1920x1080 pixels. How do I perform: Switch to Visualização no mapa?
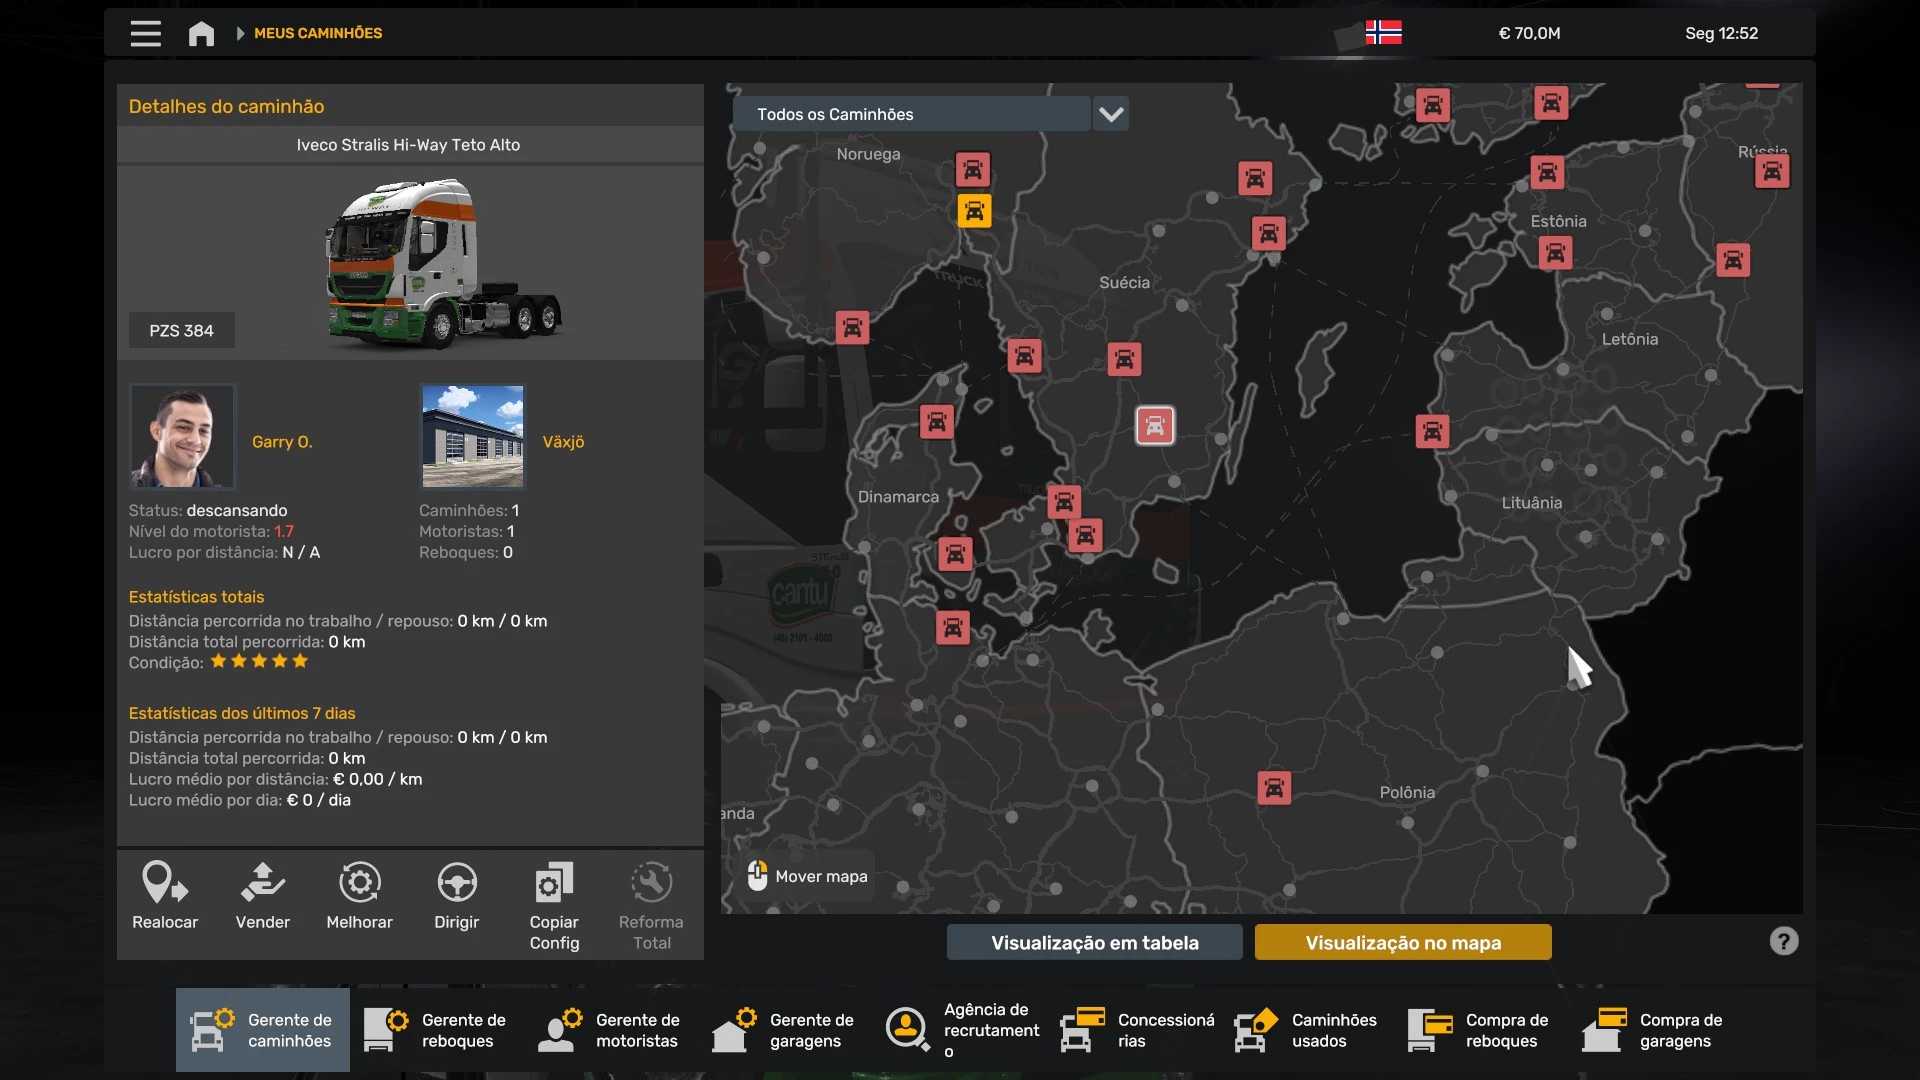1402,942
